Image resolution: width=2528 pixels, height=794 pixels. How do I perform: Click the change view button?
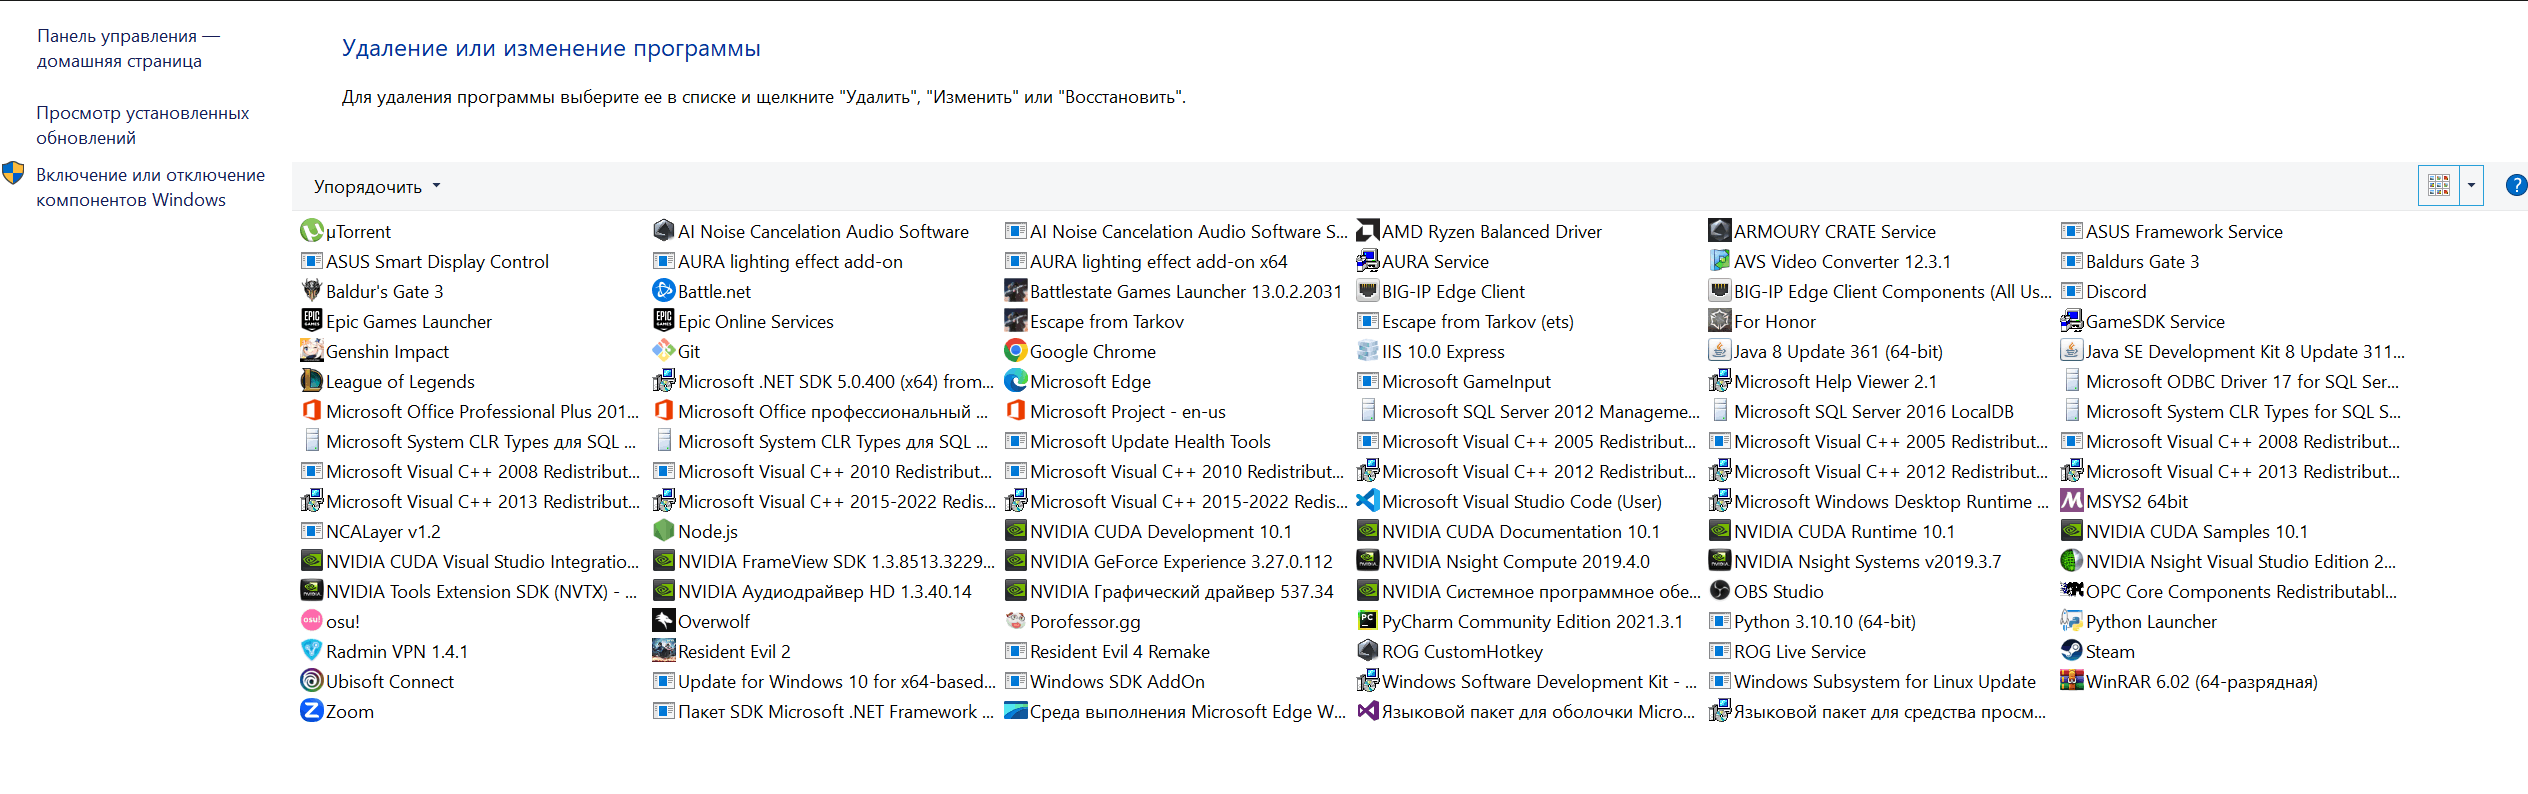[2439, 186]
